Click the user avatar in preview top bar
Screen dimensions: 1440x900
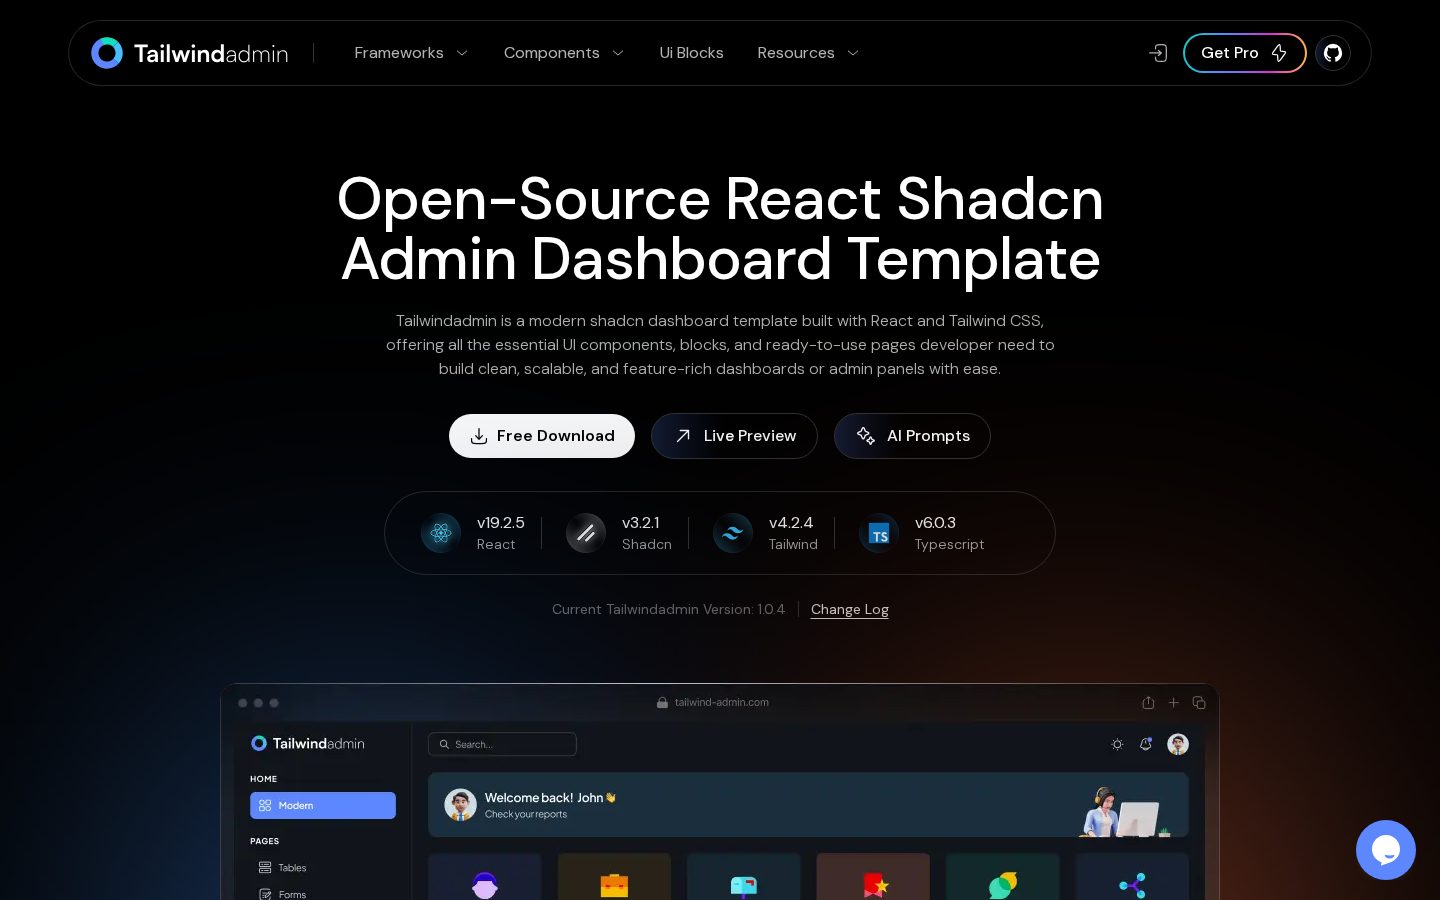(x=1178, y=744)
